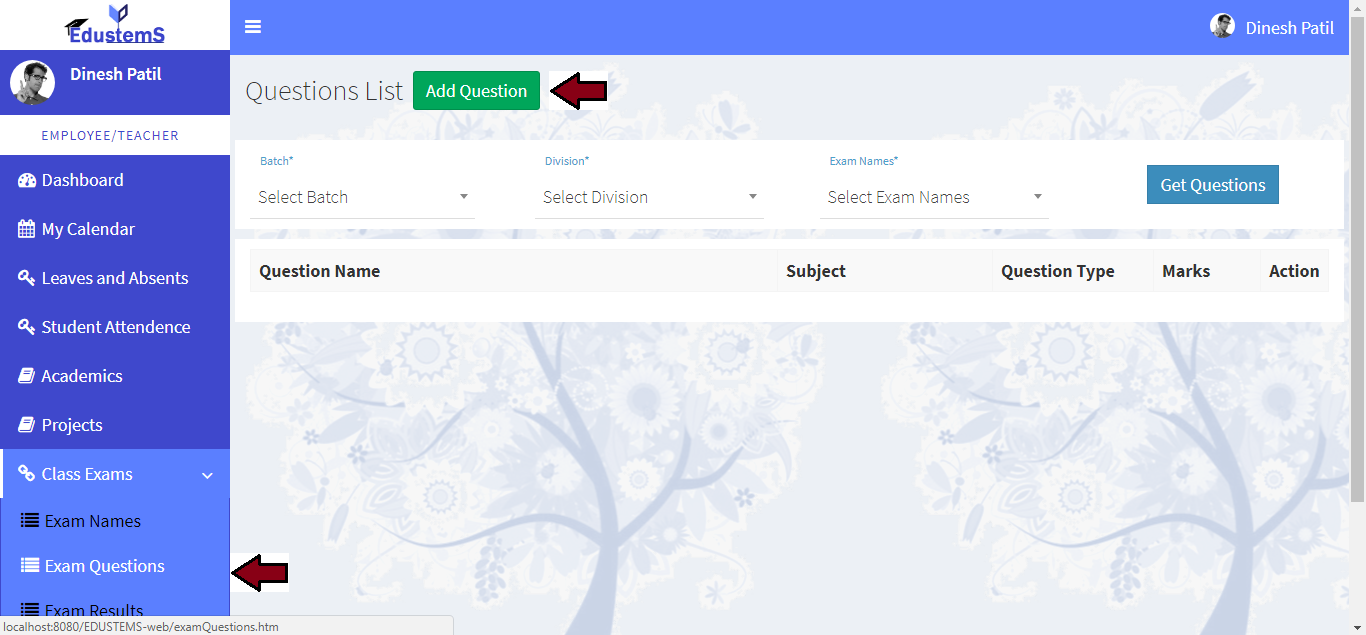Click the Leaves and Absents key icon

[27, 278]
